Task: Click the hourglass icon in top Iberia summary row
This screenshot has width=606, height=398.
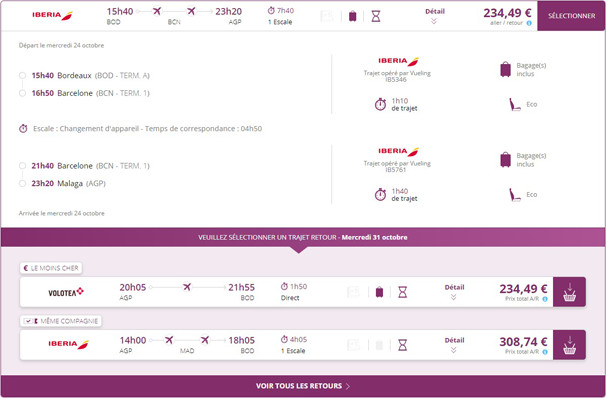Action: [376, 16]
